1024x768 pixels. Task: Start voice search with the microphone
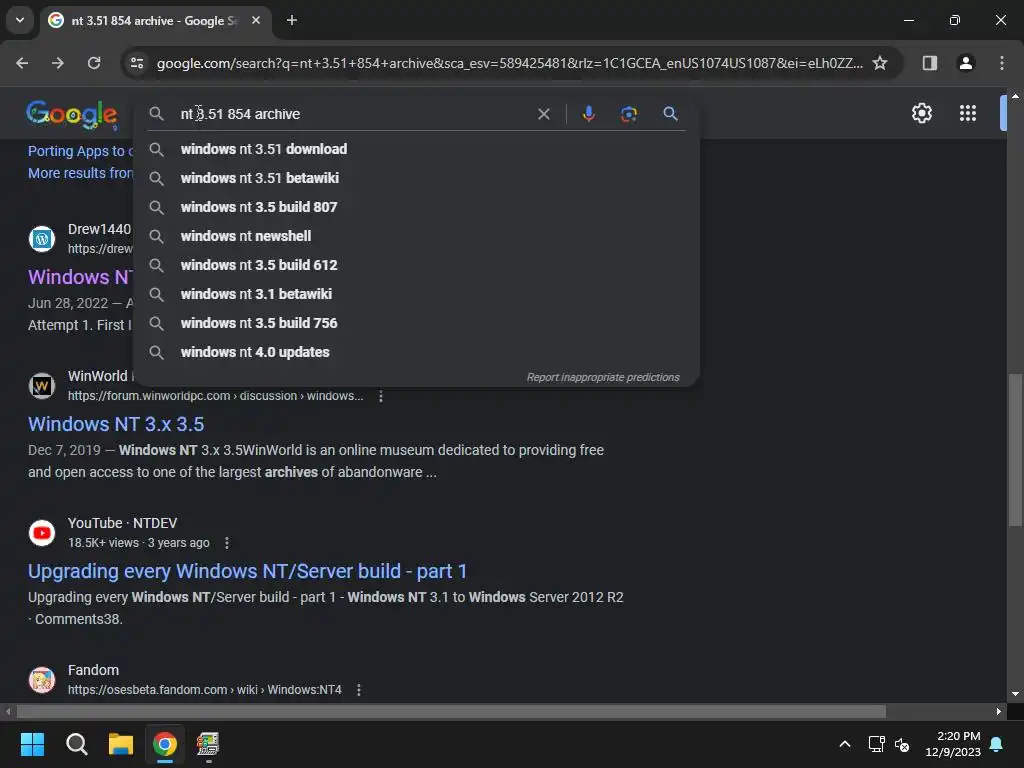point(588,114)
